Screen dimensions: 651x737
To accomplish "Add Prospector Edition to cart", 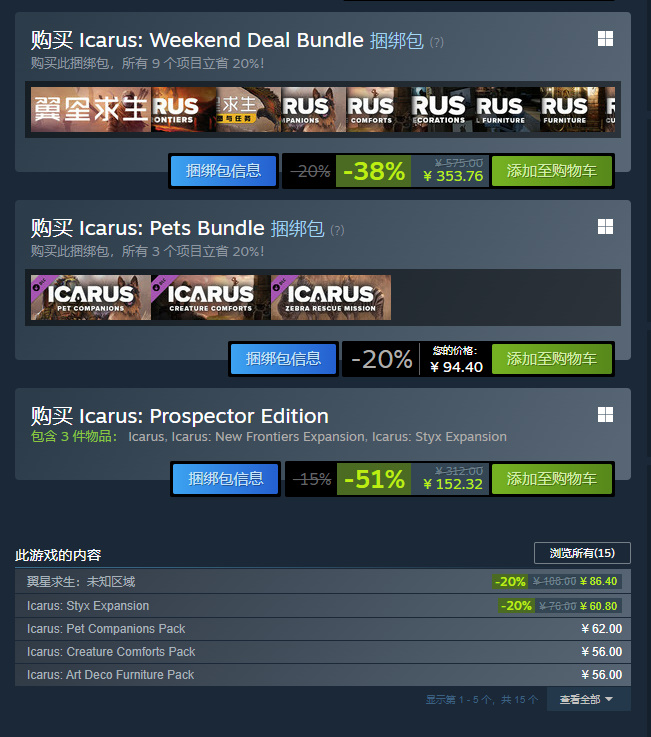I will pos(552,479).
